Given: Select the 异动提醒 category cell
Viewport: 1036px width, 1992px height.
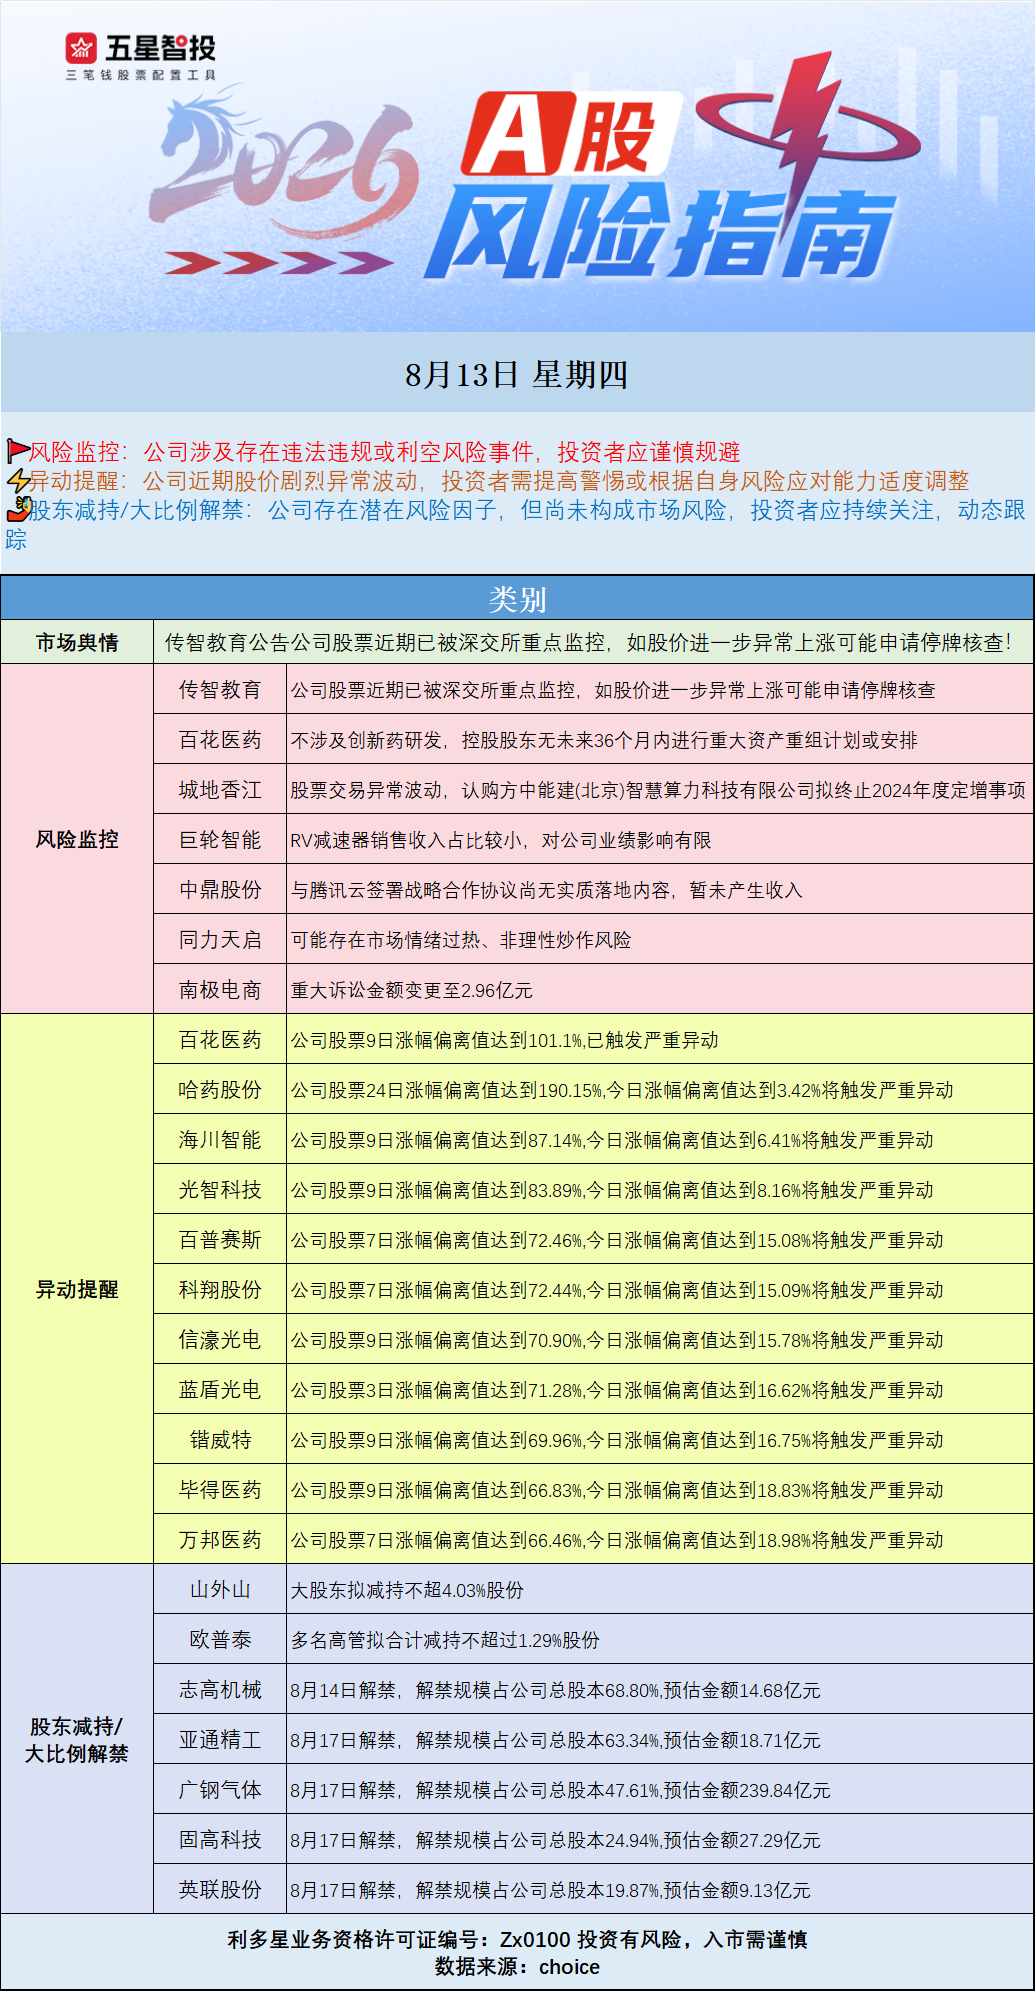Looking at the screenshot, I should 77,1289.
